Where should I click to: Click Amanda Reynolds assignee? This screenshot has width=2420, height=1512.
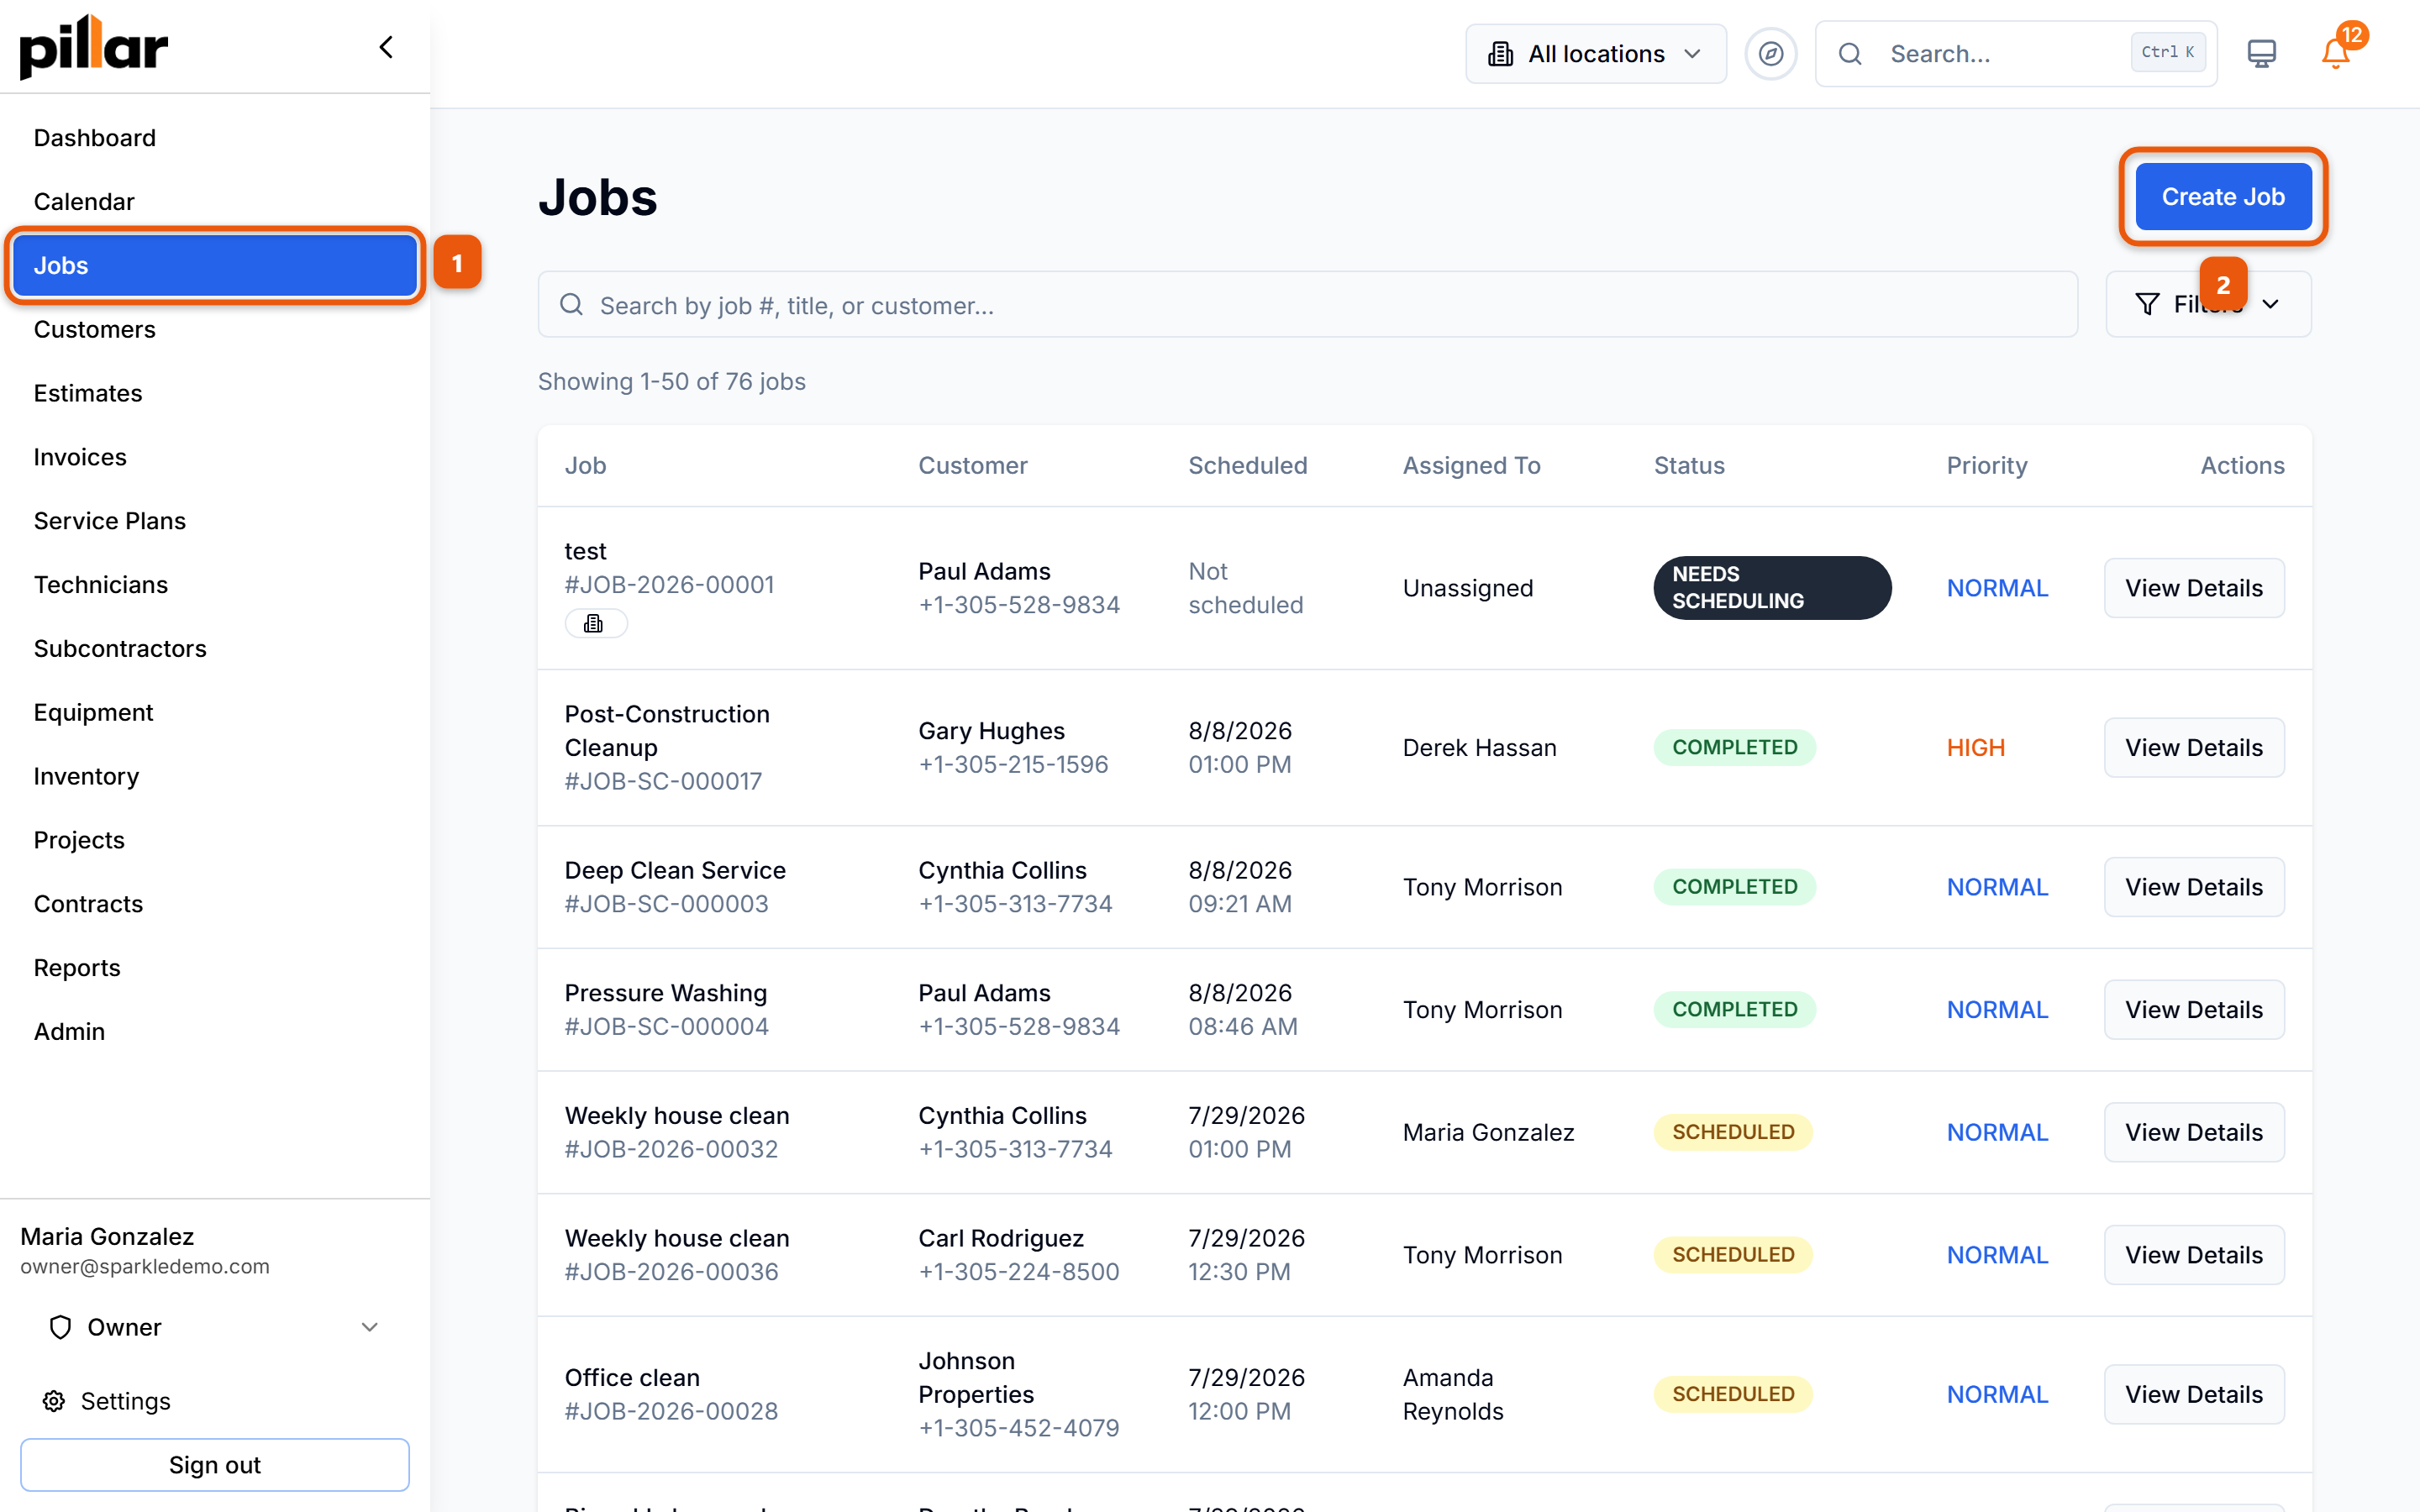point(1453,1394)
